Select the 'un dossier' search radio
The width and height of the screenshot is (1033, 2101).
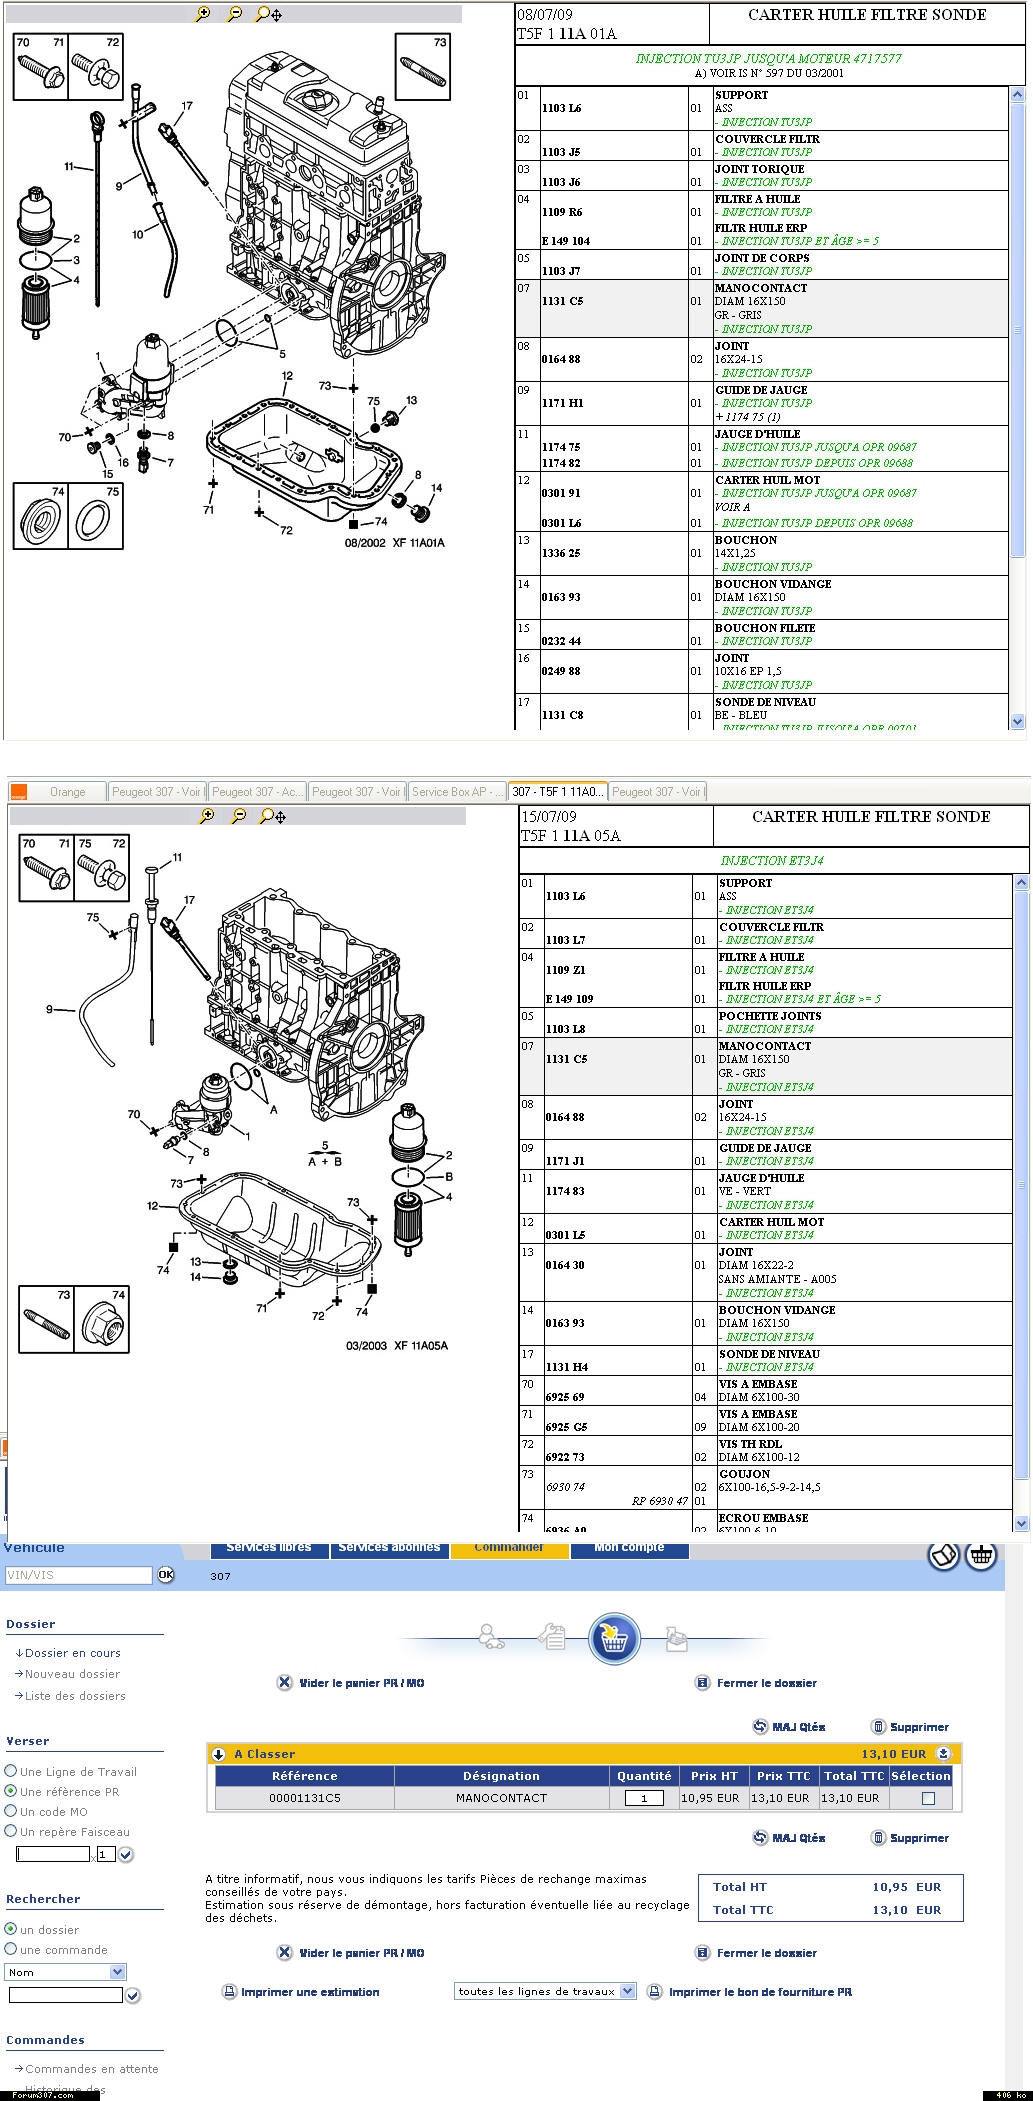coord(11,1929)
